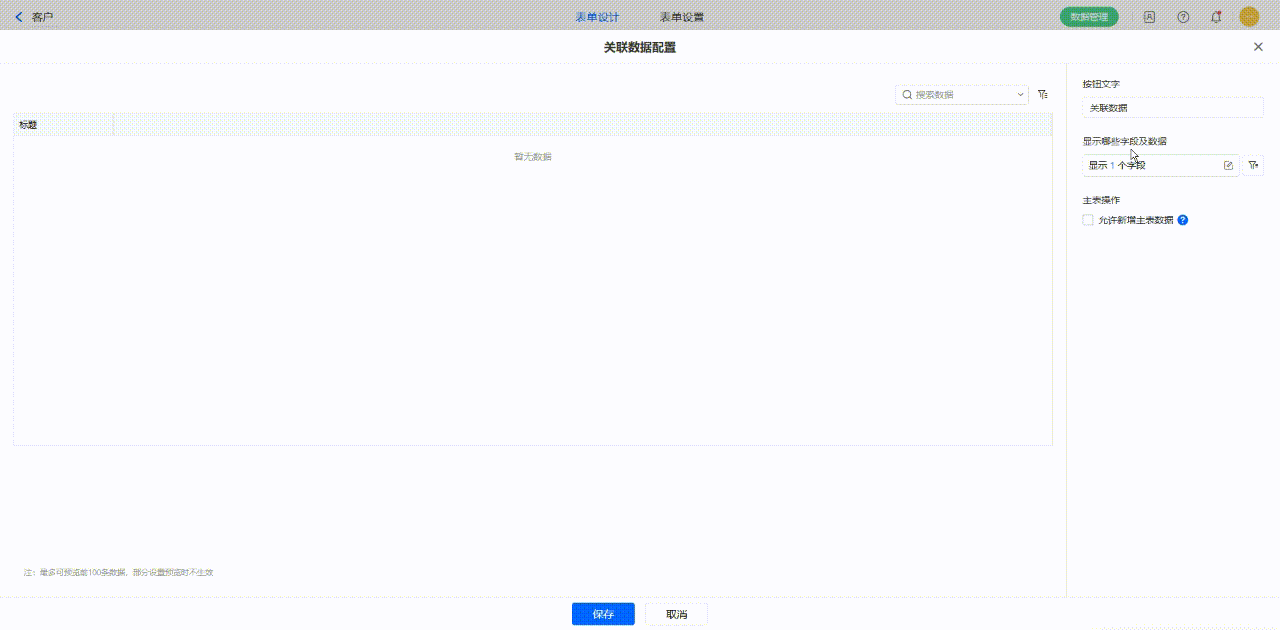The width and height of the screenshot is (1280, 630).
Task: Edit the 按钮文字 input showing 关联数据
Action: 1173,108
